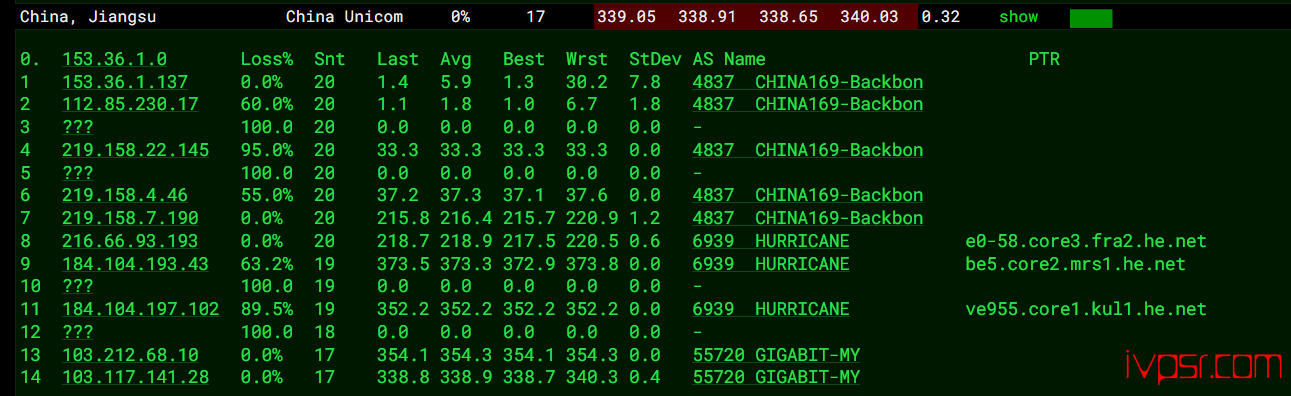Viewport: 1291px width, 396px height.
Task: Click the 55.0% loss value on hop 6
Action: 267,196
